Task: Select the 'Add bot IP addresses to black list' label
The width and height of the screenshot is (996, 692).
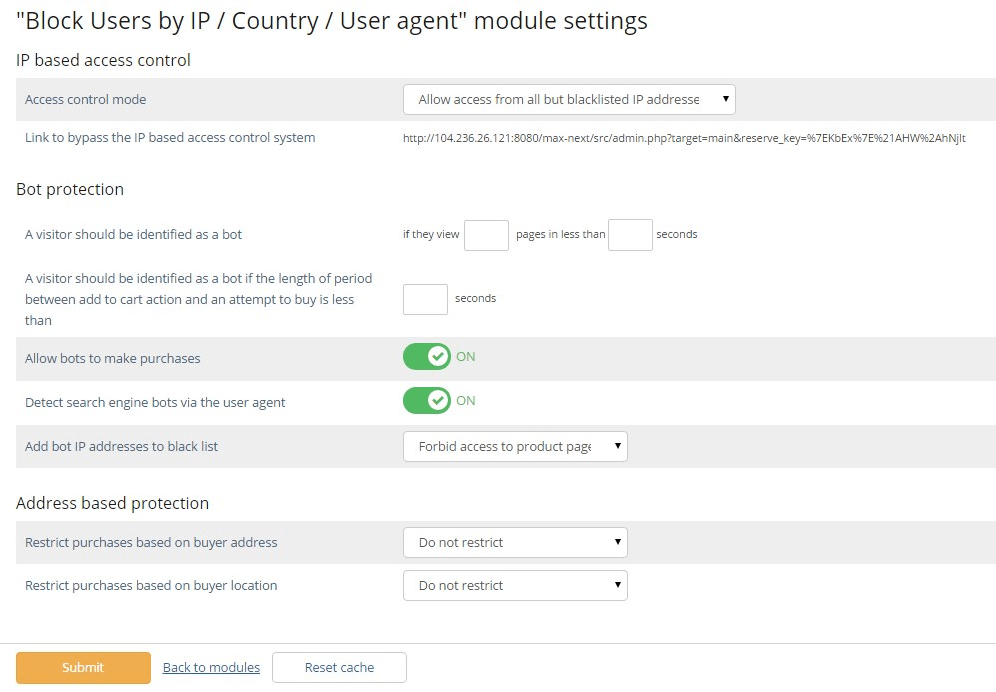Action: 121,447
